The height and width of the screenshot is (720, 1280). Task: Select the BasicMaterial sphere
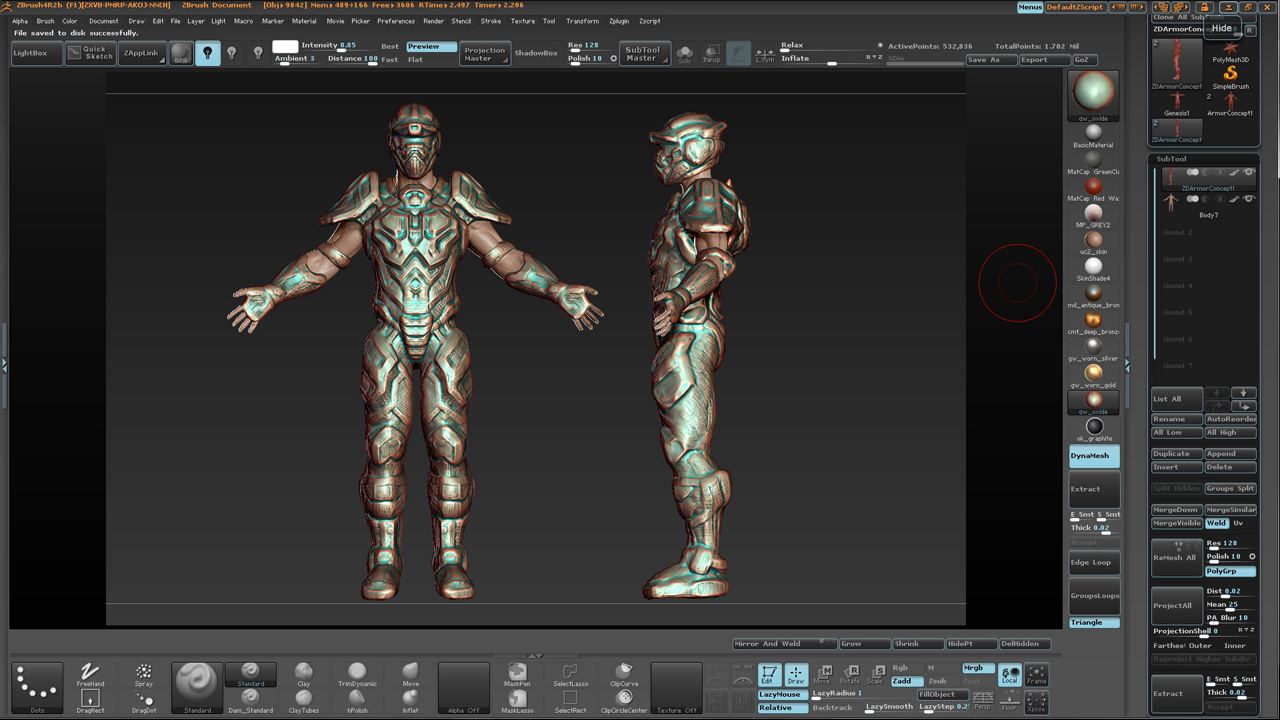click(x=1093, y=136)
